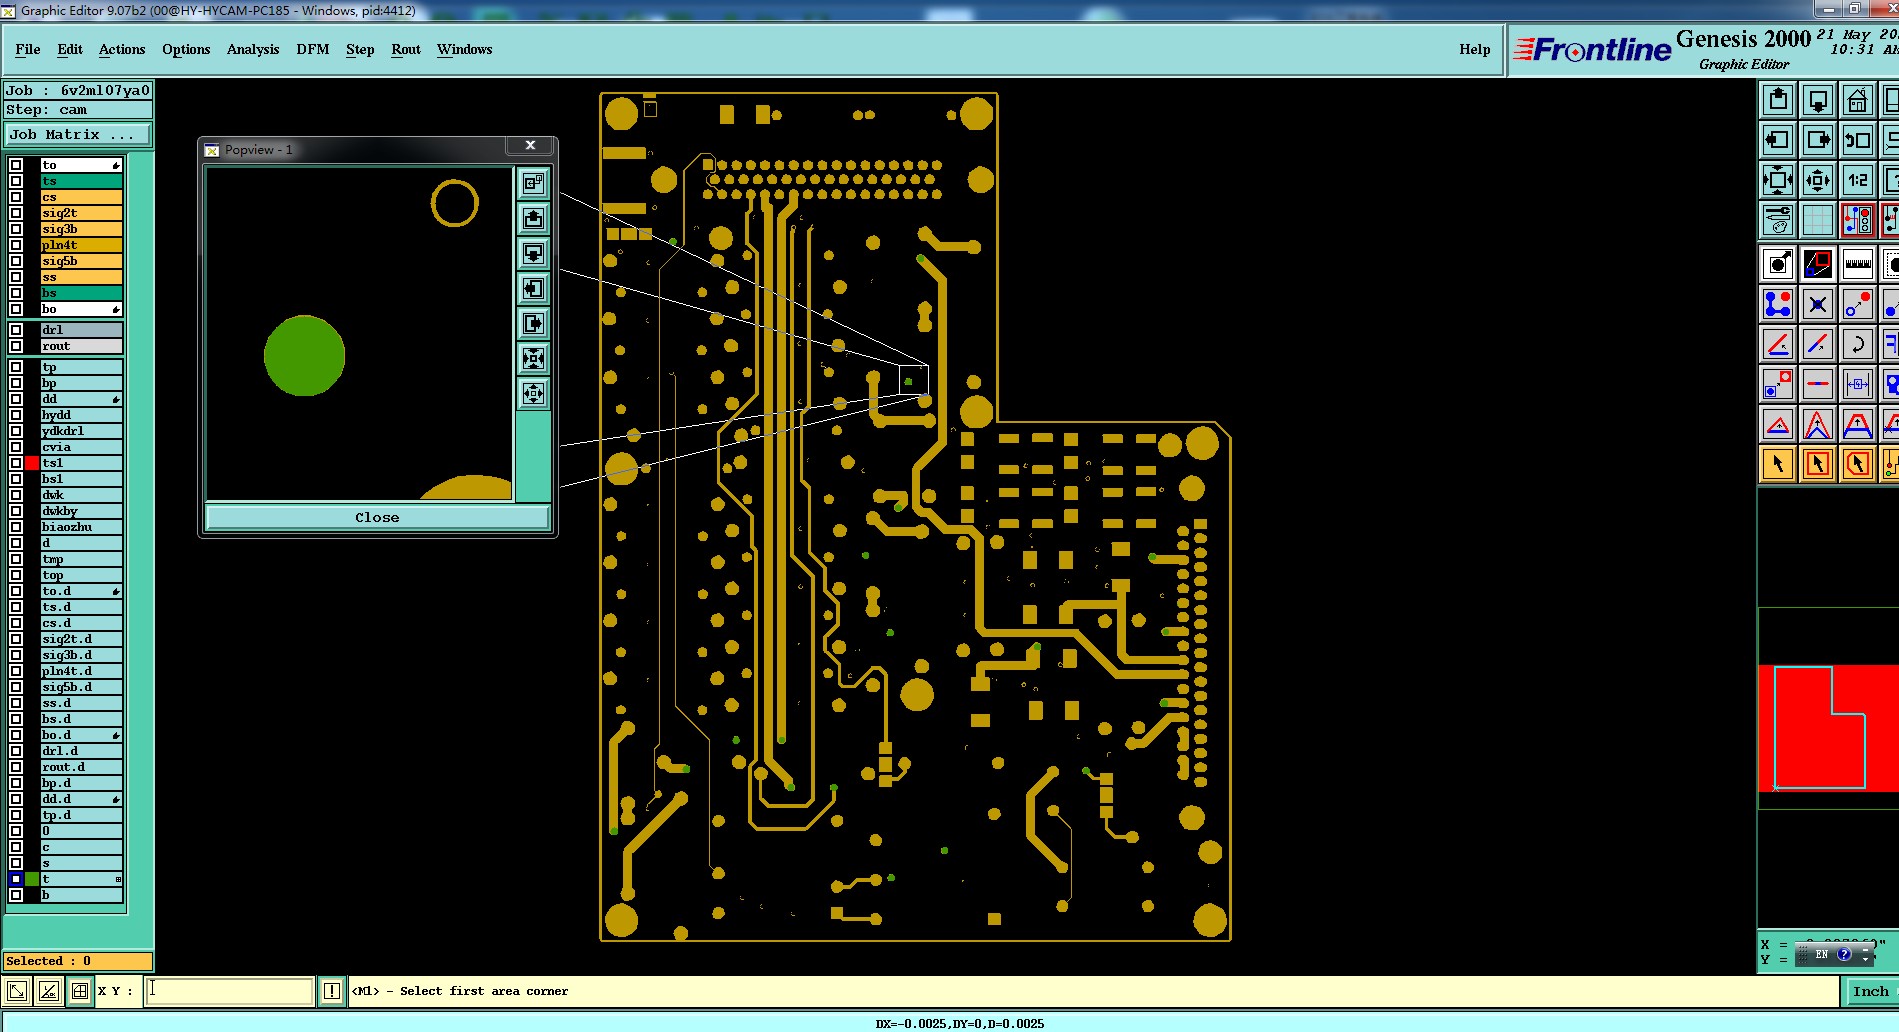Screen dimensions: 1899x1032
Task: Toggle checkbox for layer sig2t
Action: pyautogui.click(x=16, y=213)
